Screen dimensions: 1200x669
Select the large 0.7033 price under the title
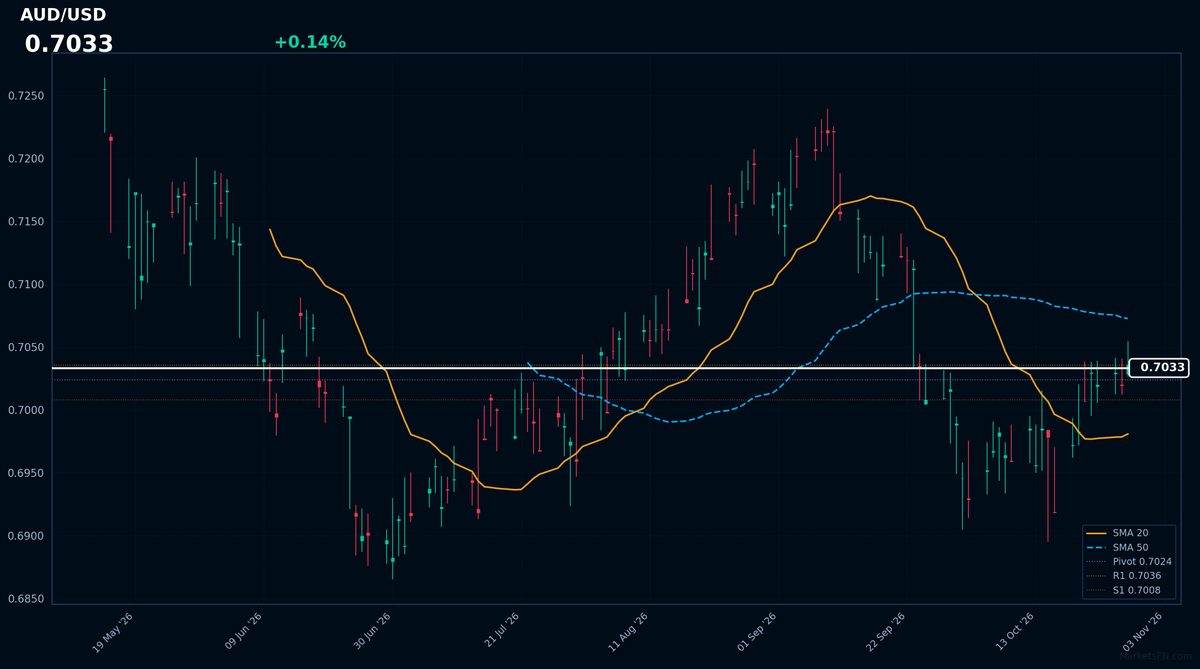click(x=69, y=44)
